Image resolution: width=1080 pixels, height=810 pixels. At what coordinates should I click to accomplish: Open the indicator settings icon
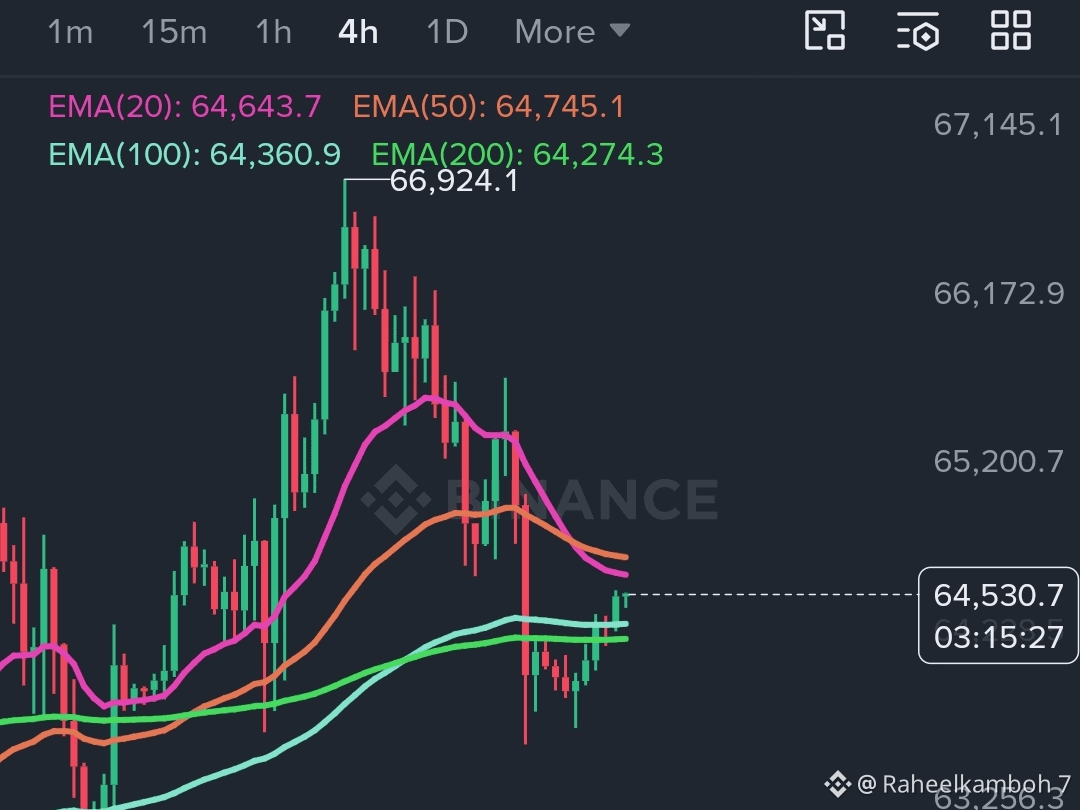coord(918,30)
